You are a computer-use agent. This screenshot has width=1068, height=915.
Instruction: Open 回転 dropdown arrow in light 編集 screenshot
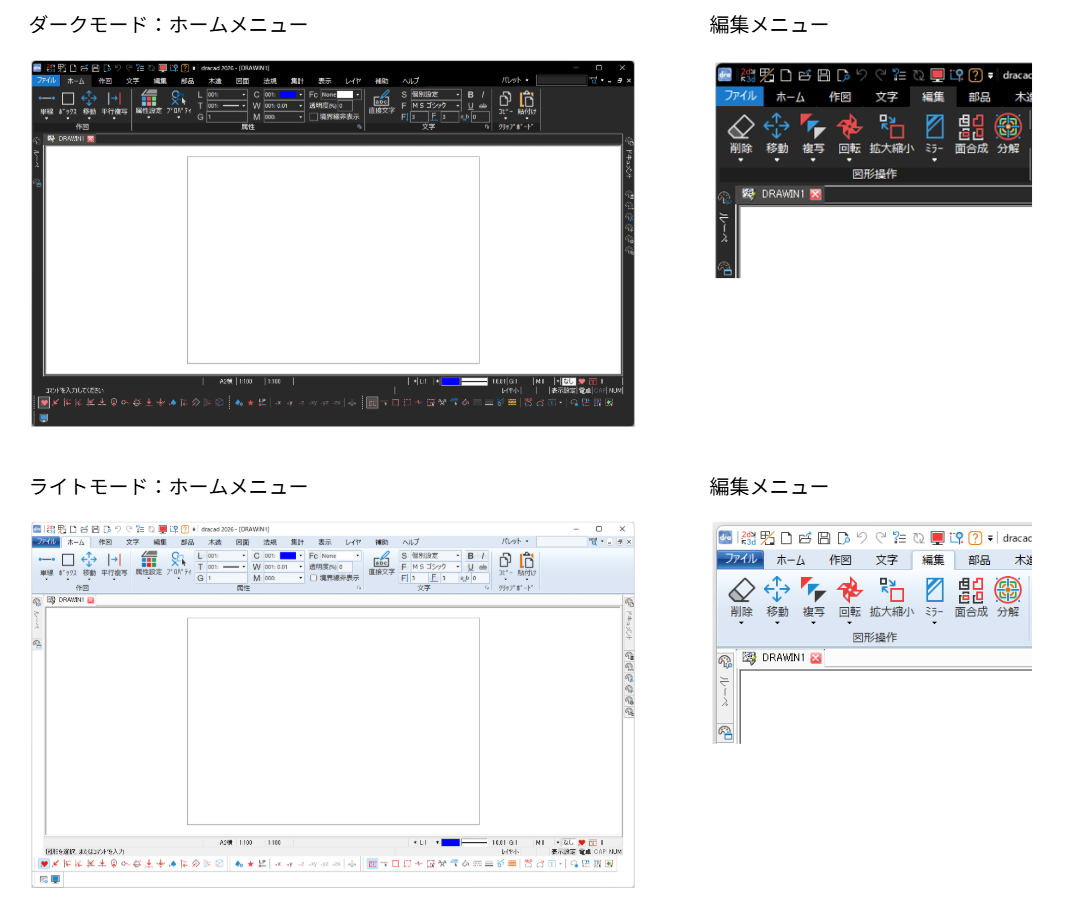click(849, 623)
